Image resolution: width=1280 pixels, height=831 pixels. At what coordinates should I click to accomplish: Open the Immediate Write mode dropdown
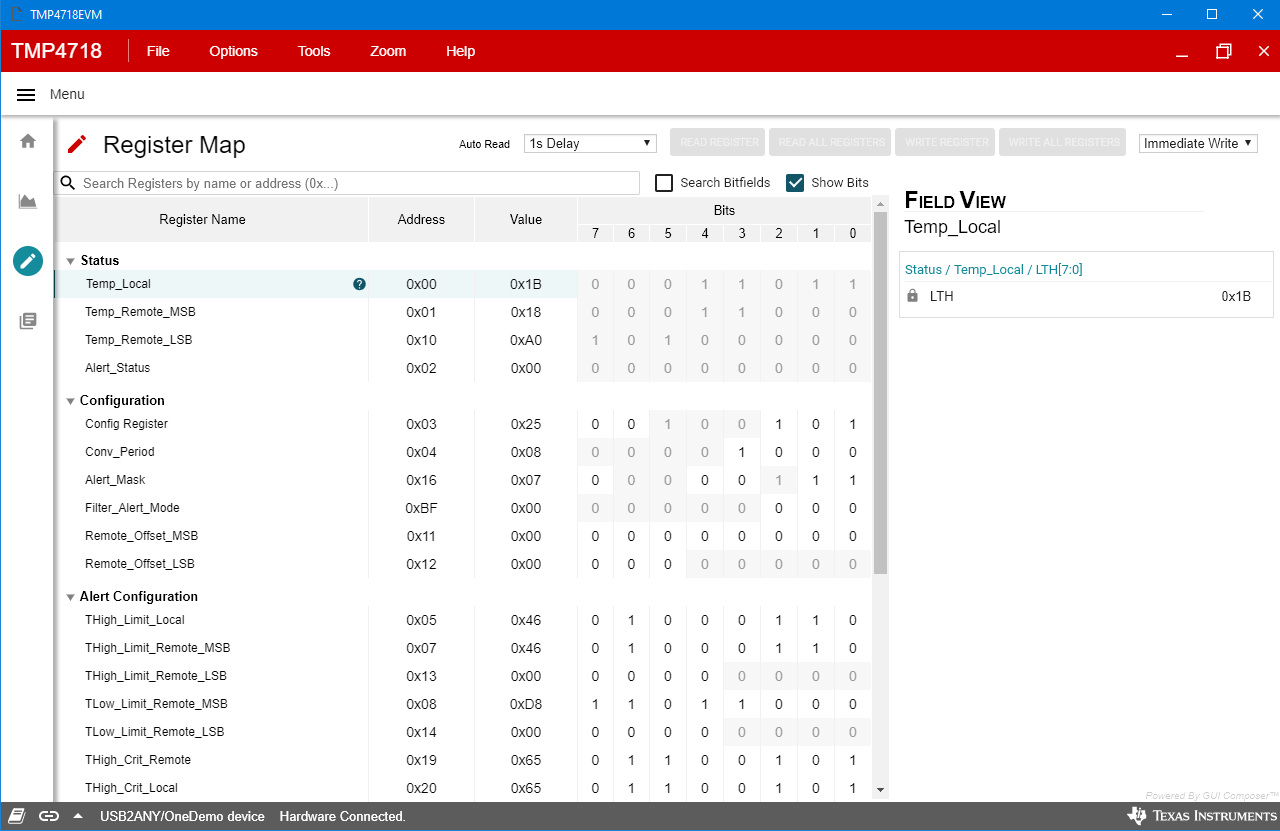point(1197,143)
